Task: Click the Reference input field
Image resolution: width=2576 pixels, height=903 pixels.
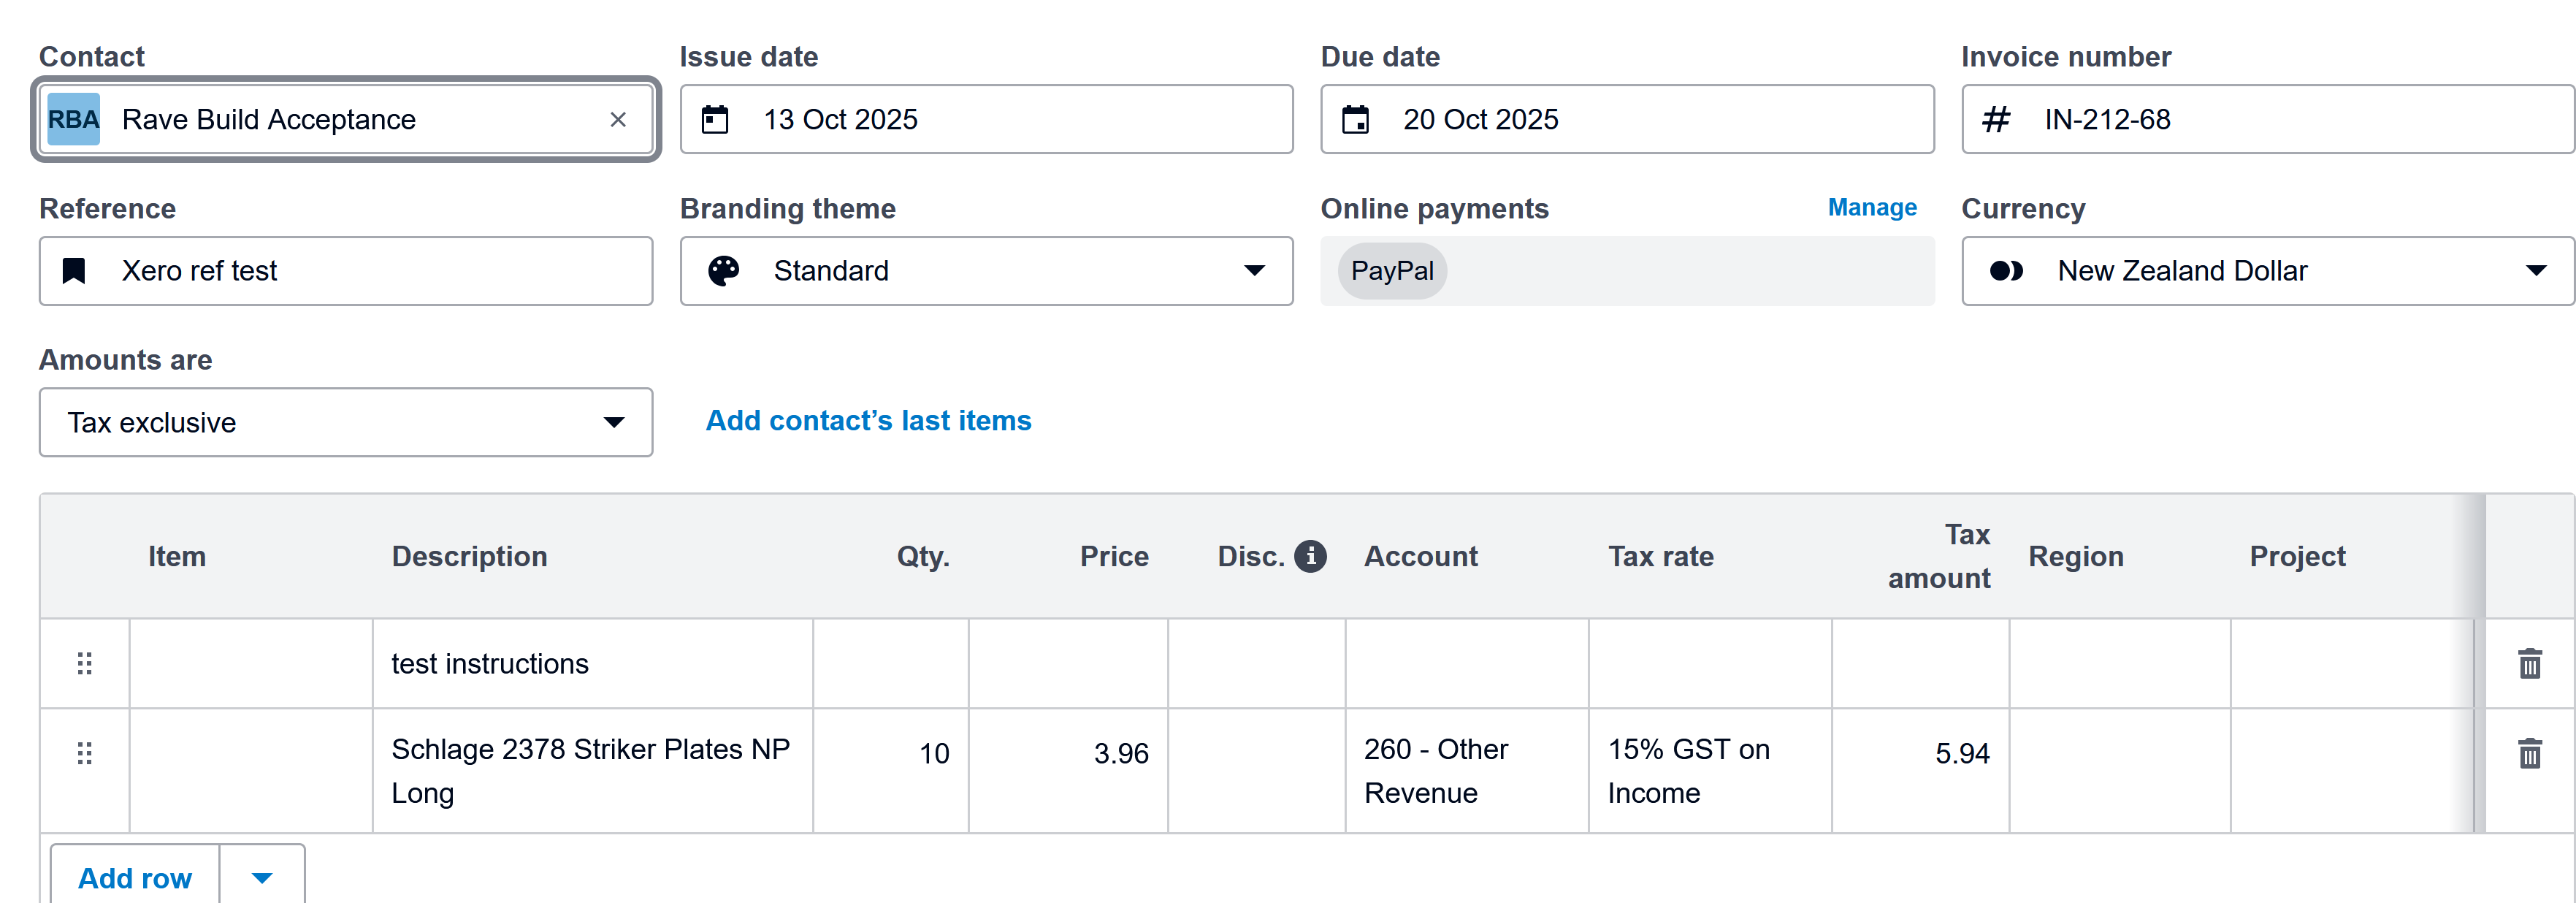Action: pyautogui.click(x=380, y=271)
